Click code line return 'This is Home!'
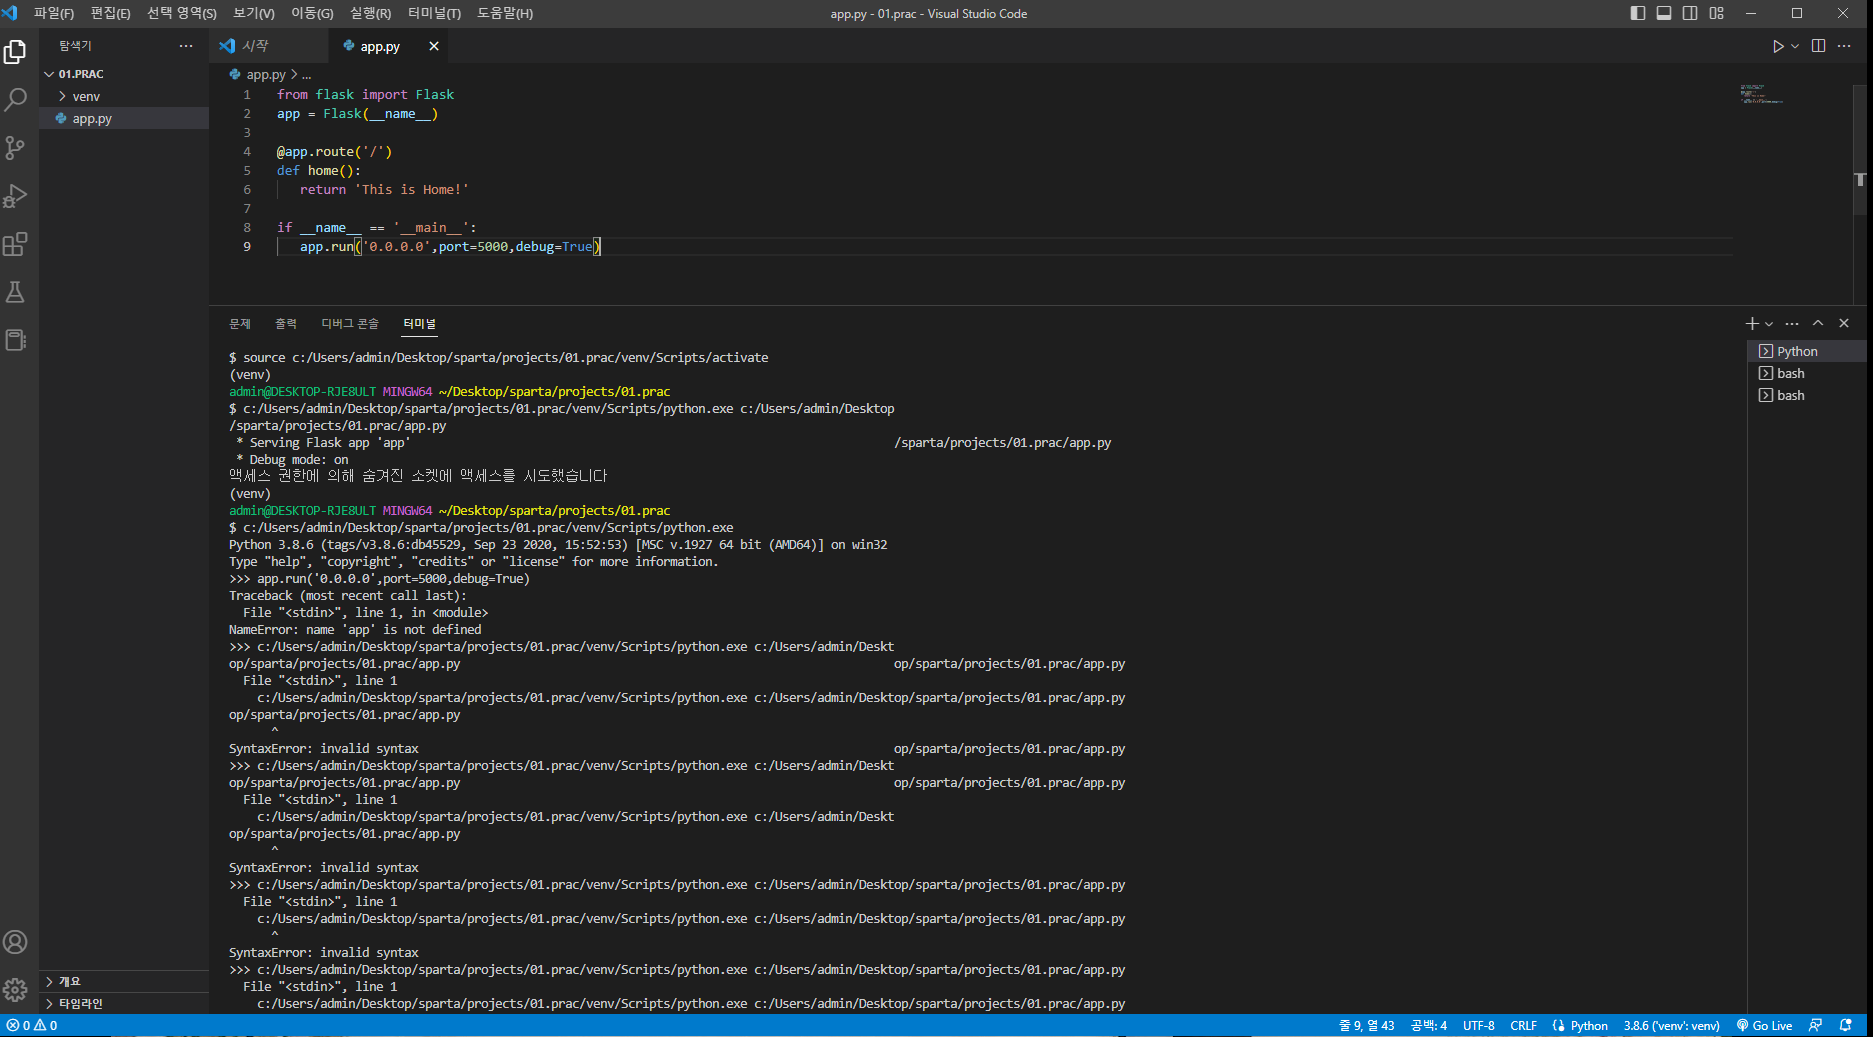Viewport: 1873px width, 1037px height. coord(384,189)
